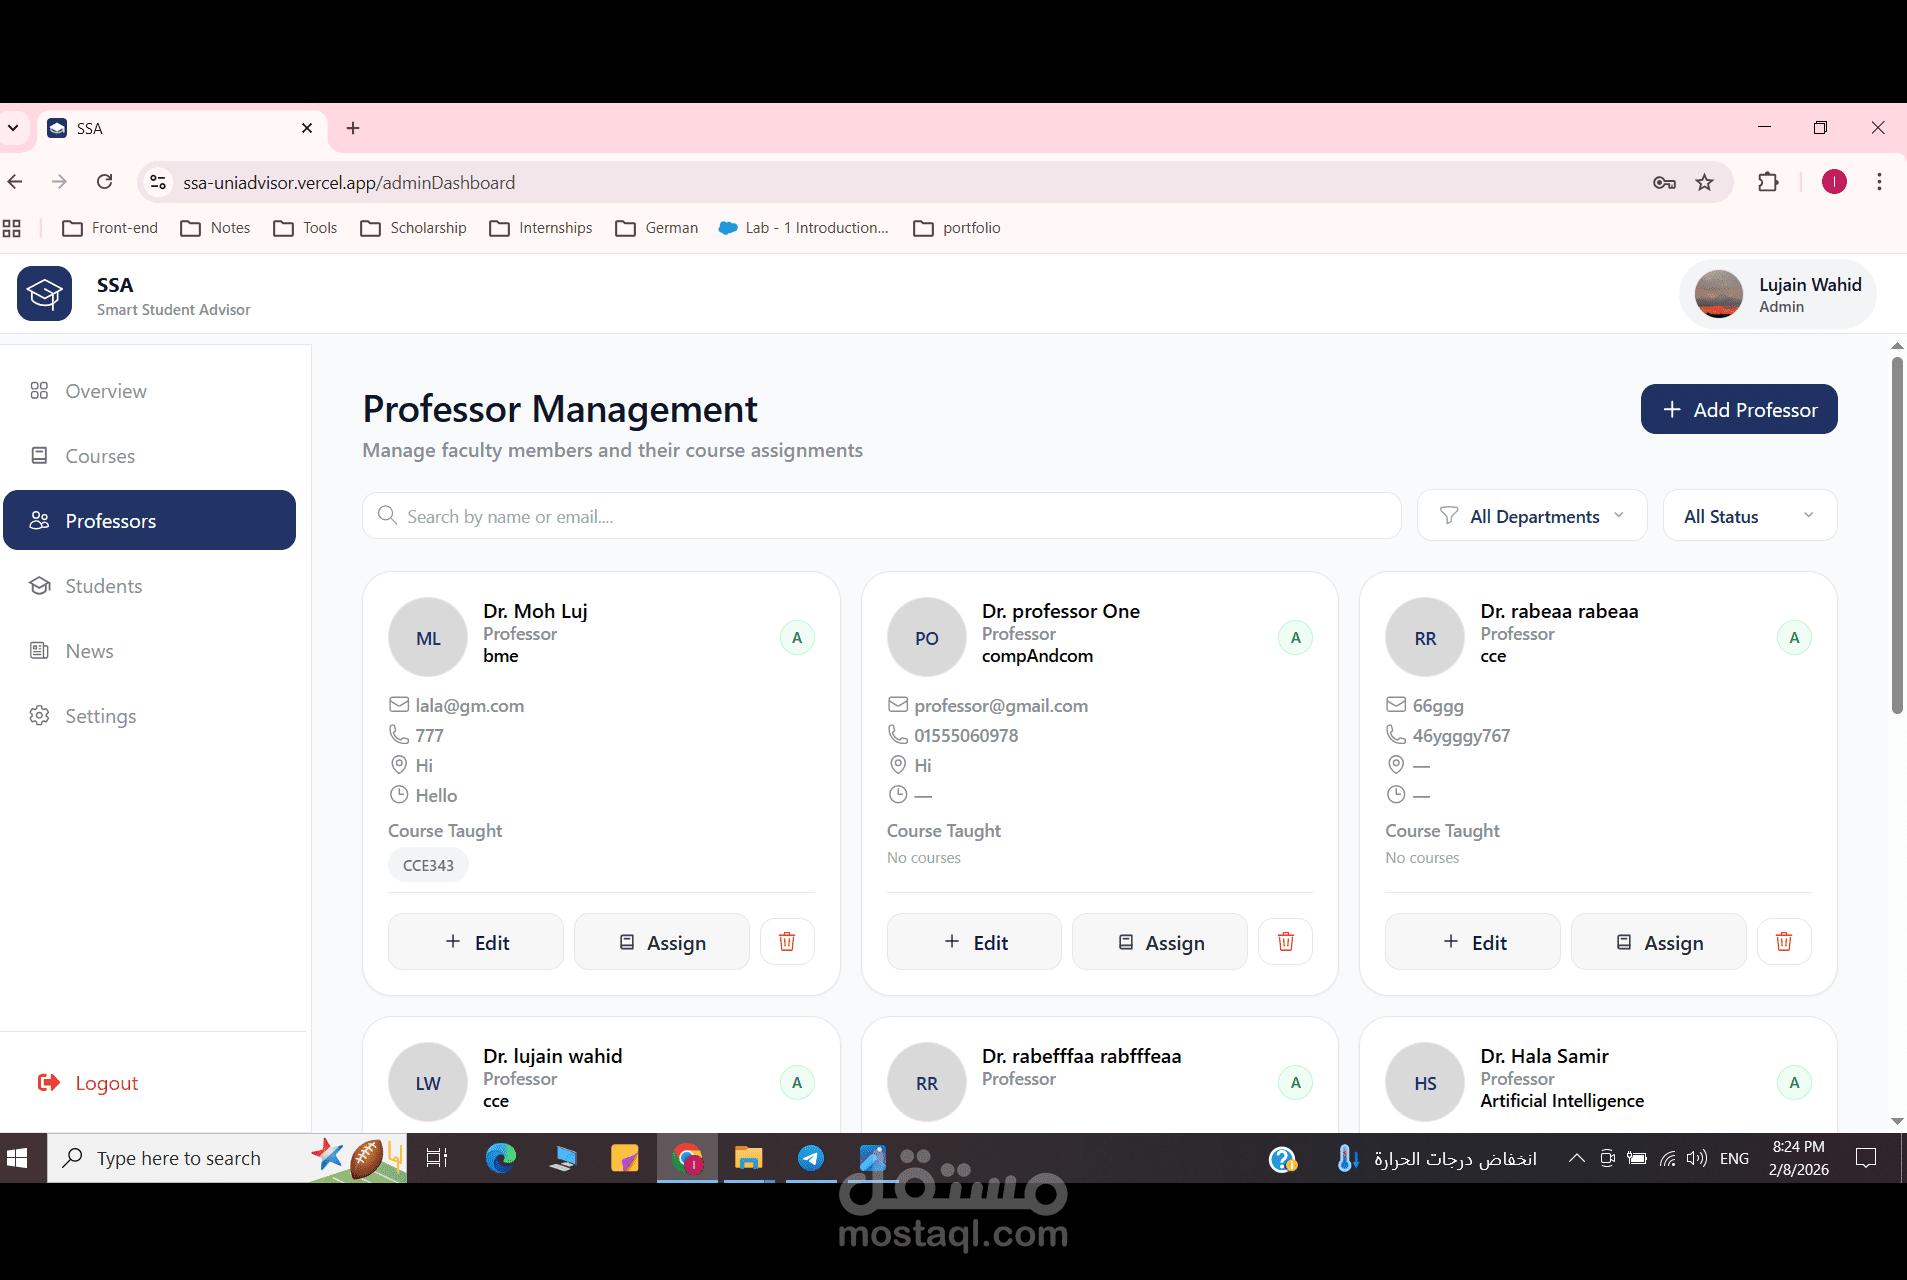Show hidden system tray icons
The height and width of the screenshot is (1280, 1907).
click(1576, 1158)
